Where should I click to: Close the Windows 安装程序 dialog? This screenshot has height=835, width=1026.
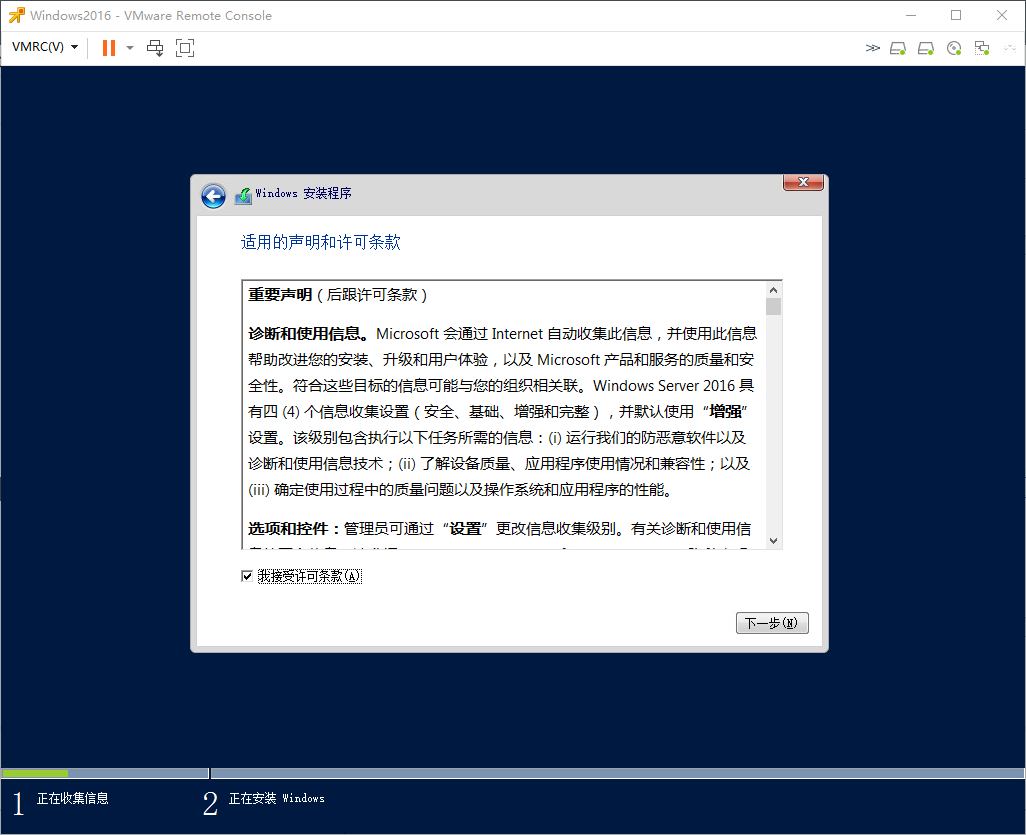click(804, 182)
